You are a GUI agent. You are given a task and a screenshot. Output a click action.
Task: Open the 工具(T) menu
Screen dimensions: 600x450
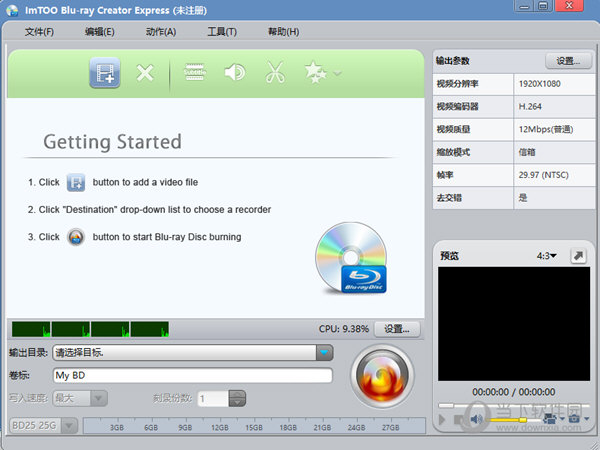coord(222,31)
